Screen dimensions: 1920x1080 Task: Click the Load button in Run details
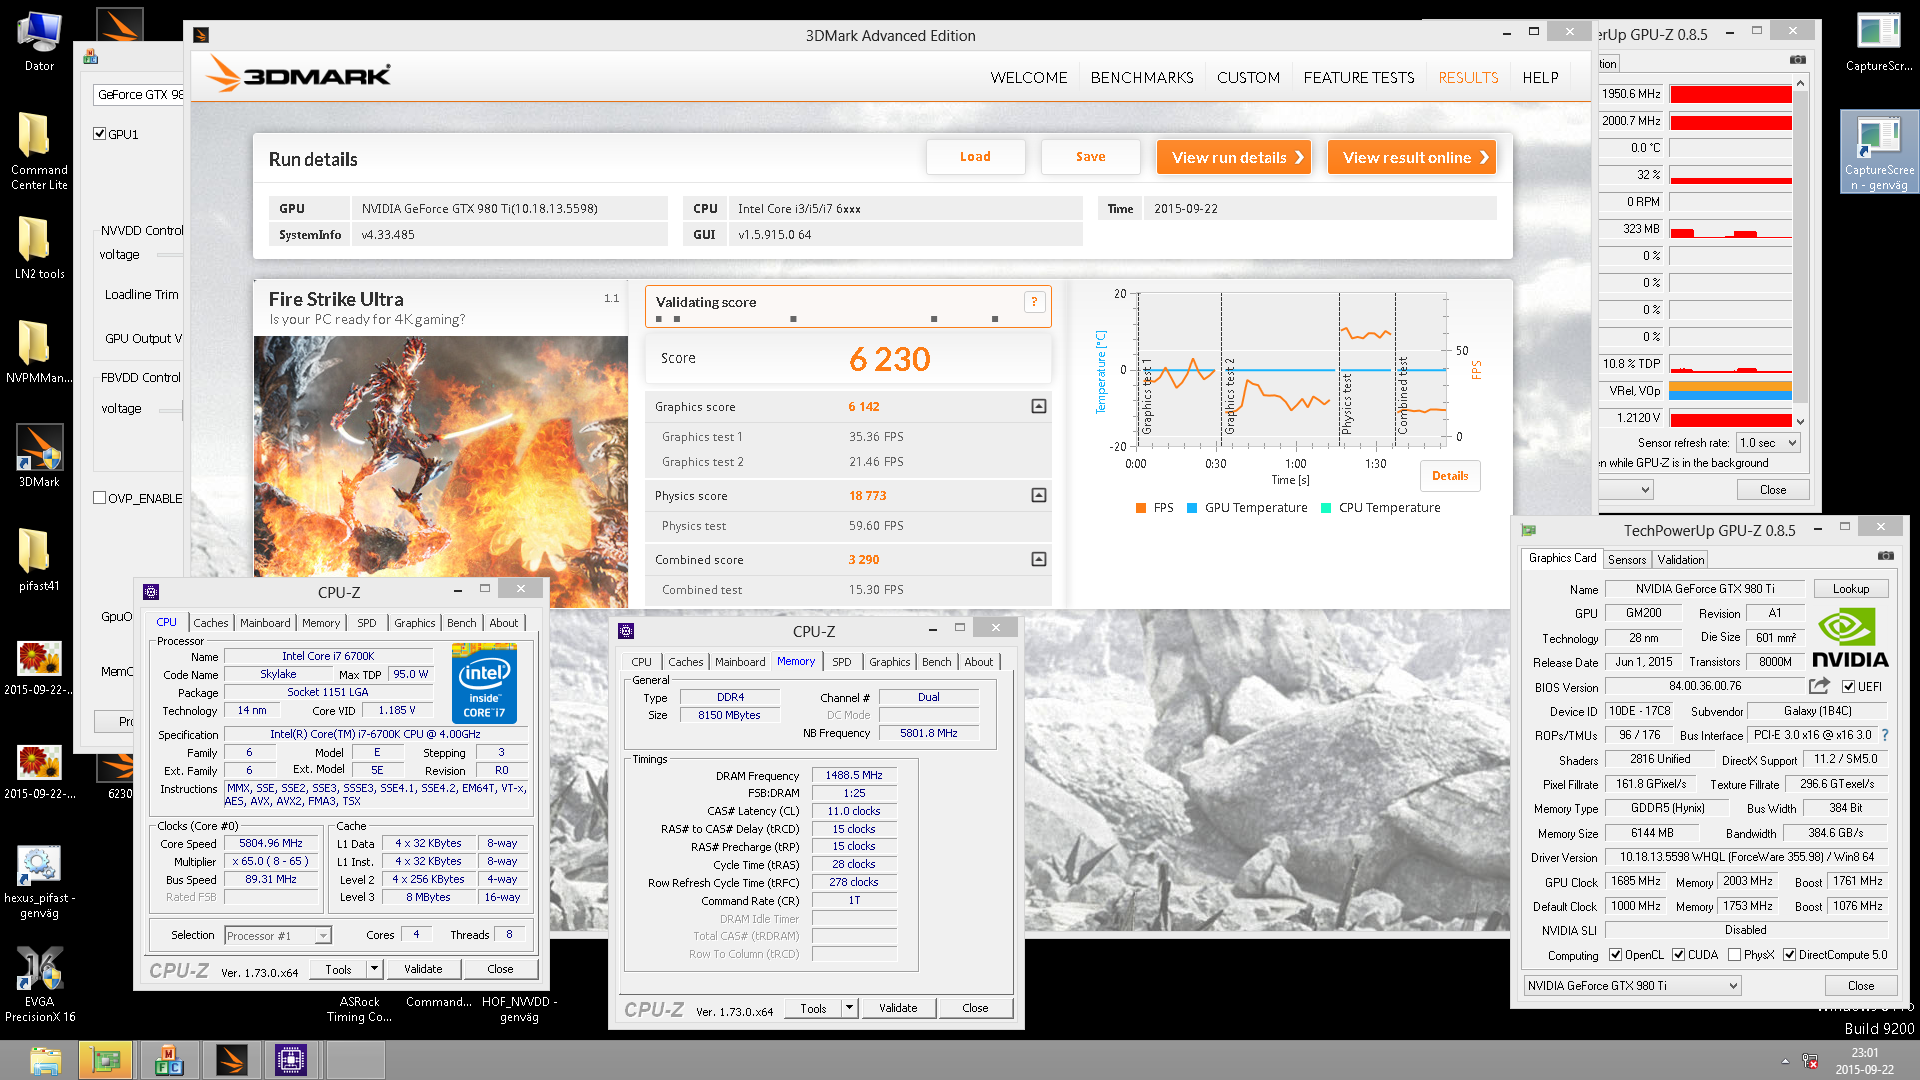pyautogui.click(x=975, y=157)
